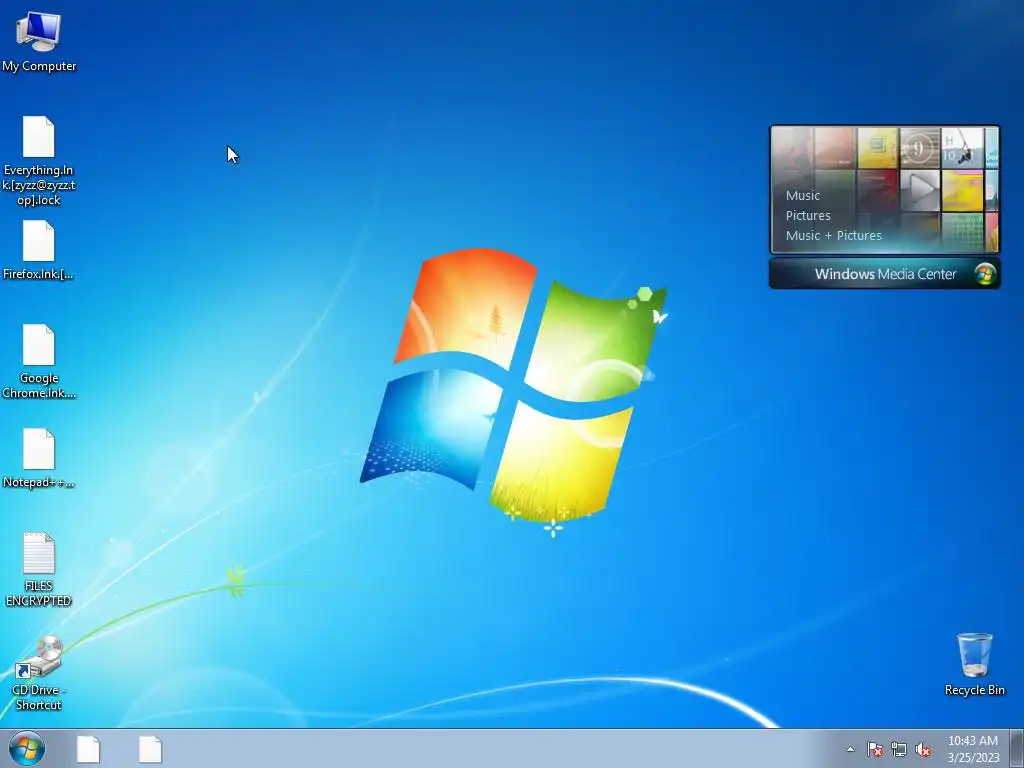Image resolution: width=1024 pixels, height=768 pixels.
Task: Open the network status tray icon
Action: pos(899,749)
